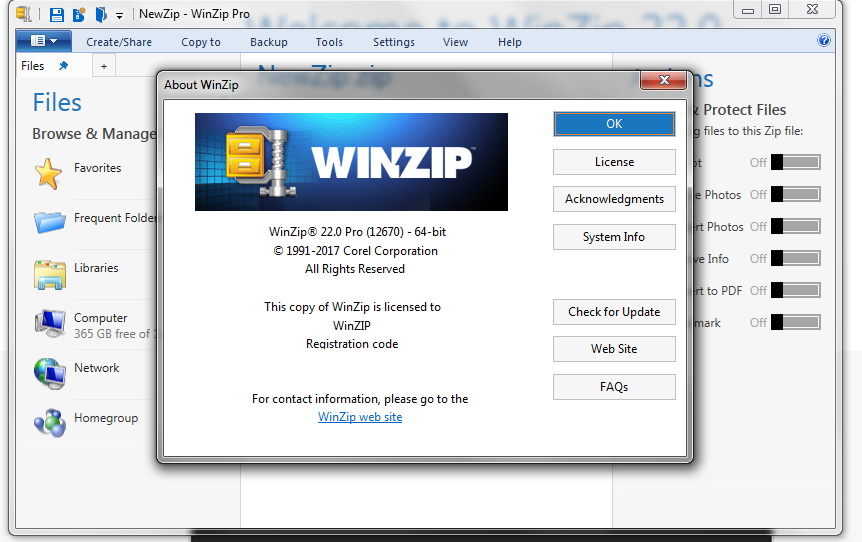Click OK in About WinZip dialog
Viewport: 862px width, 542px height.
(614, 124)
